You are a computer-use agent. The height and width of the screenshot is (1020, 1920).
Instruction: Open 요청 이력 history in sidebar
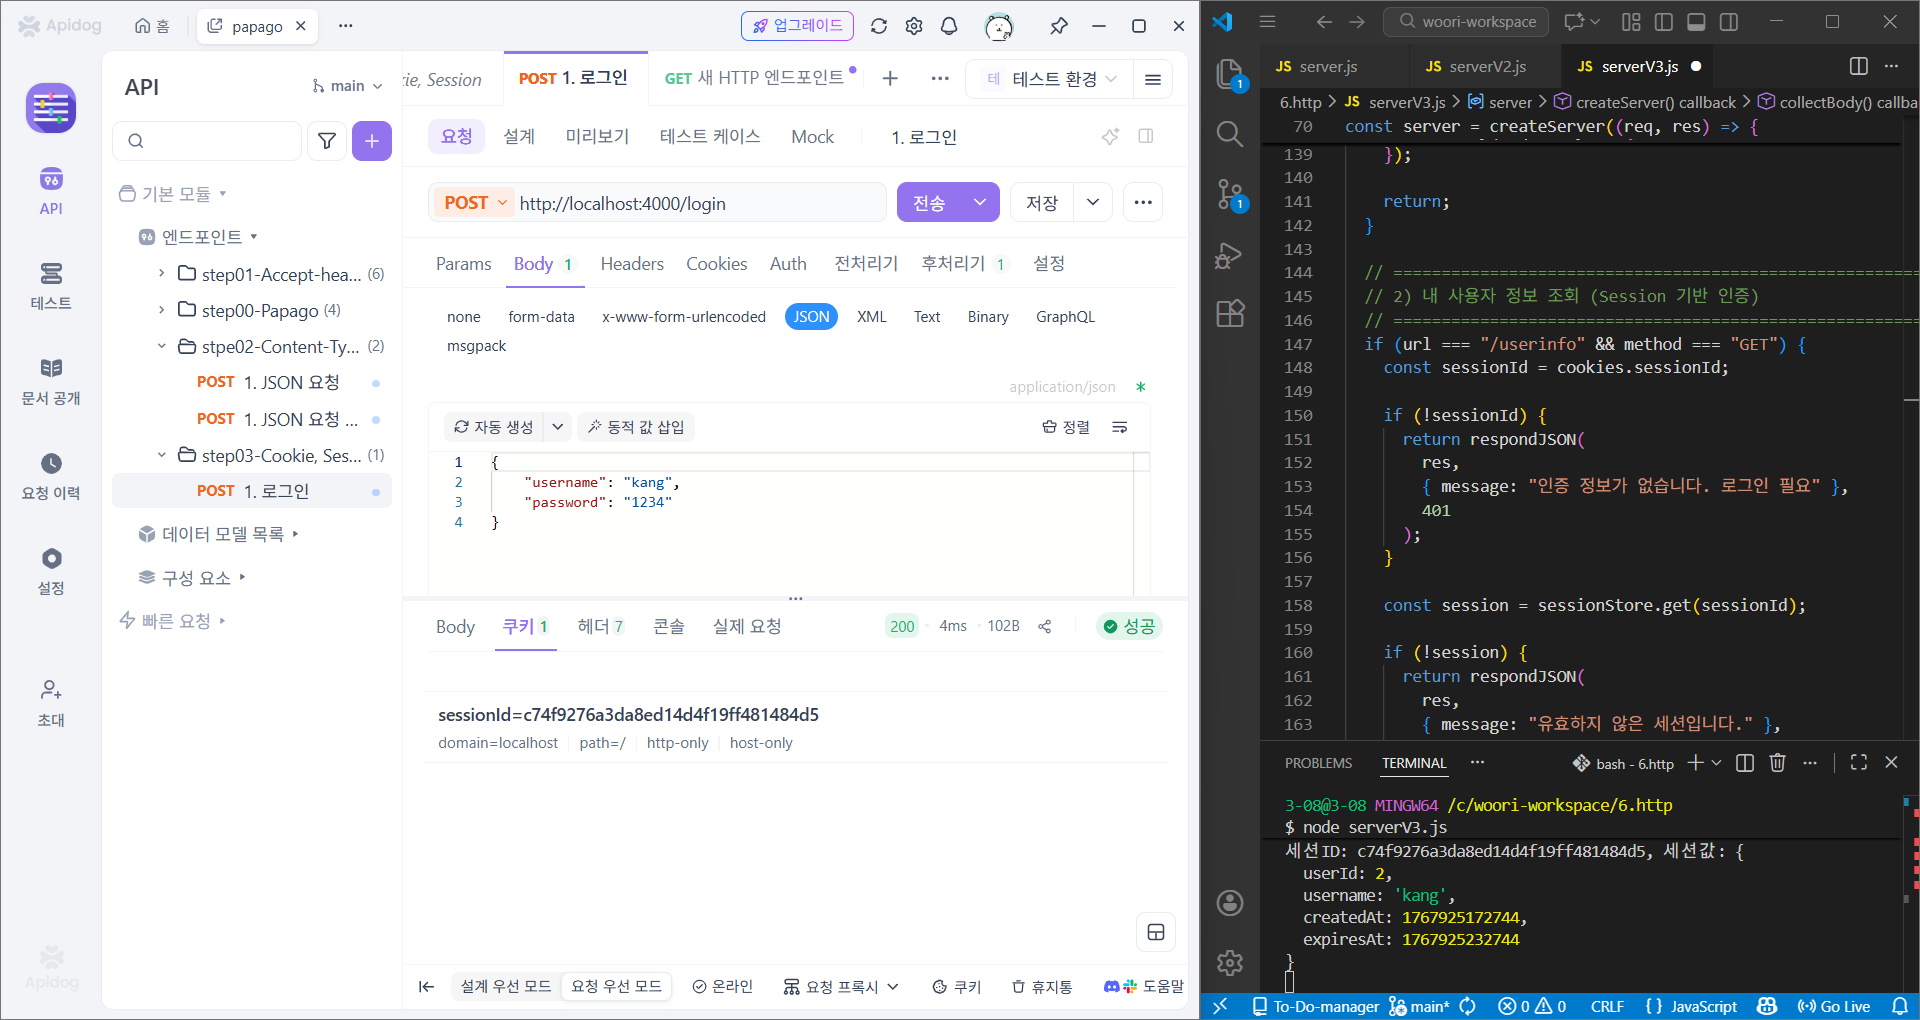pyautogui.click(x=51, y=476)
